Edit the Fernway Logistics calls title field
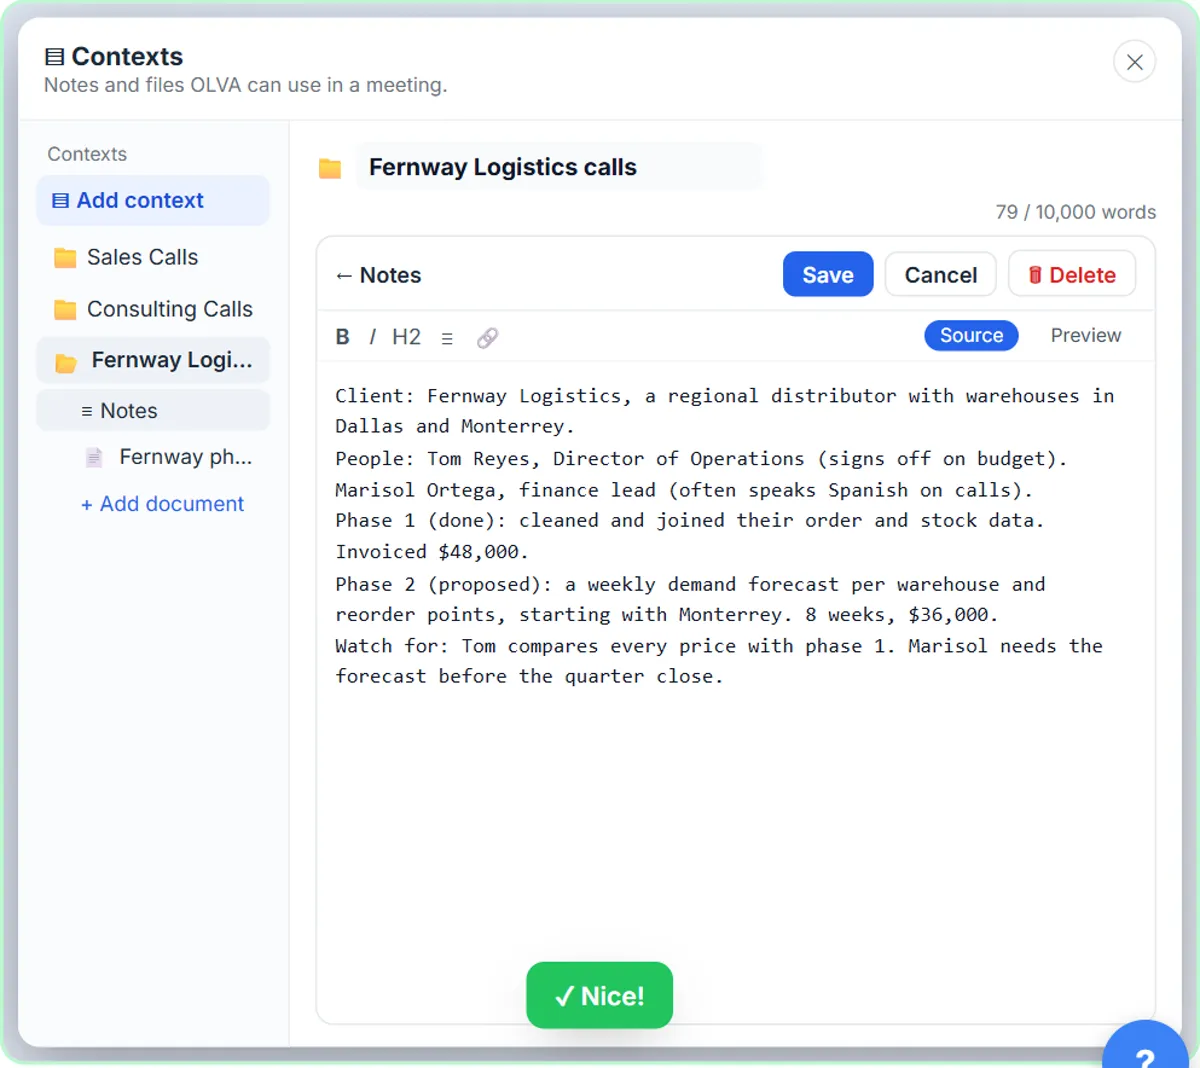Screen dimensions: 1200x1068 [x=559, y=167]
